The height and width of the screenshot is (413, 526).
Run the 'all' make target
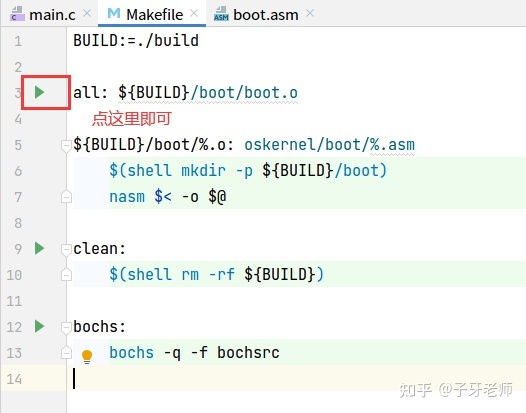coord(40,92)
